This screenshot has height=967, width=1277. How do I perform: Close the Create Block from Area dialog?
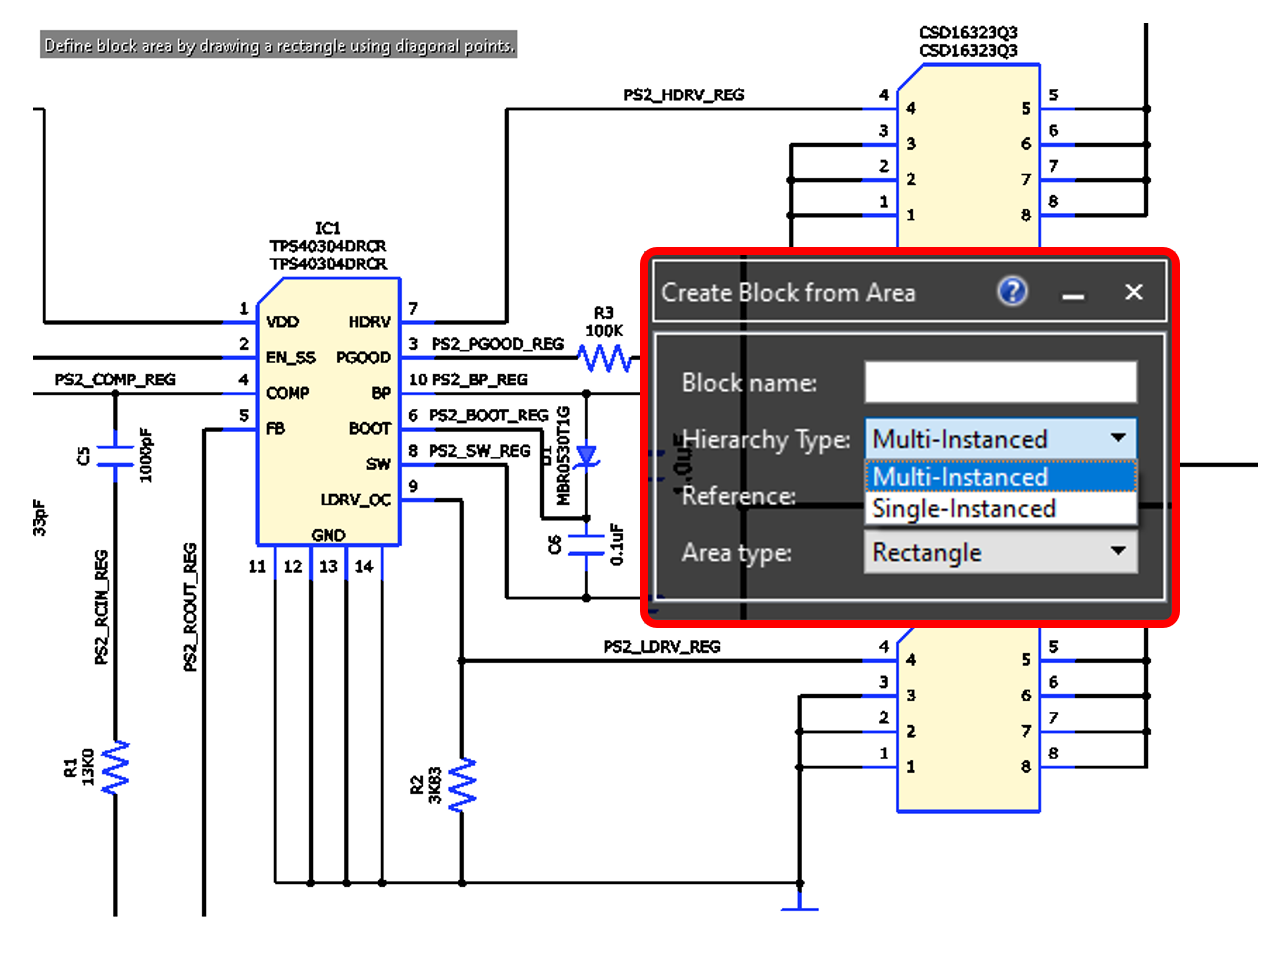coord(1133,292)
